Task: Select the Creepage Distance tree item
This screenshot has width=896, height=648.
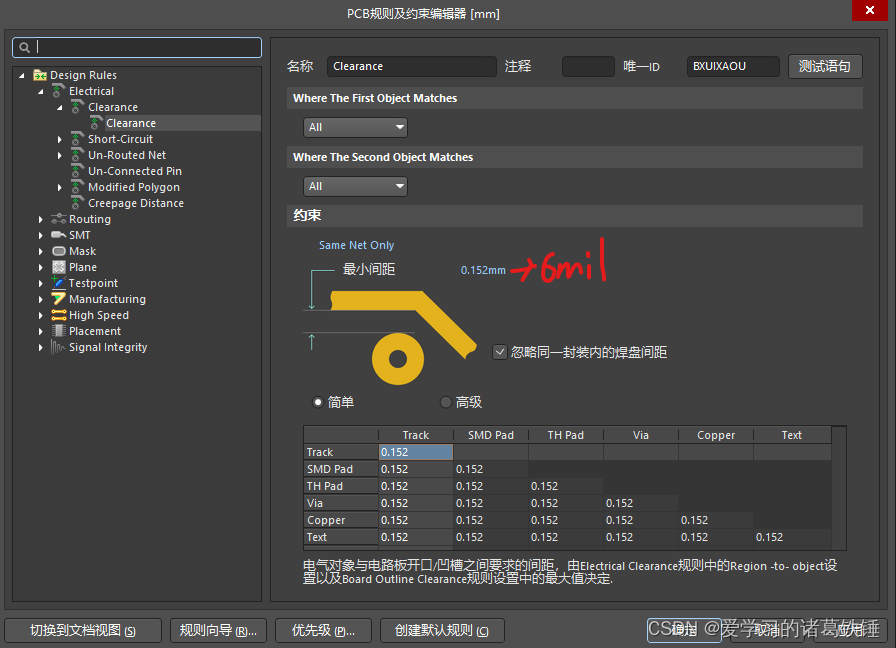Action: click(135, 203)
